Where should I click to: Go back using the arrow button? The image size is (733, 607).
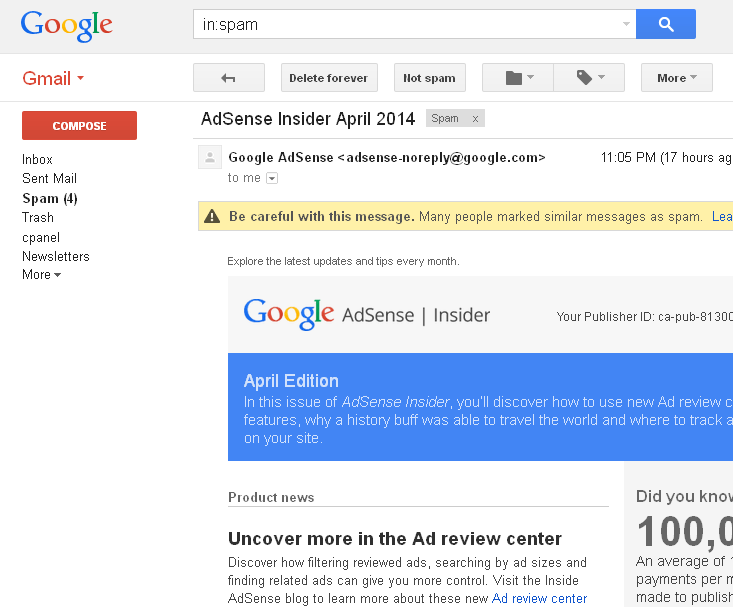click(x=229, y=78)
